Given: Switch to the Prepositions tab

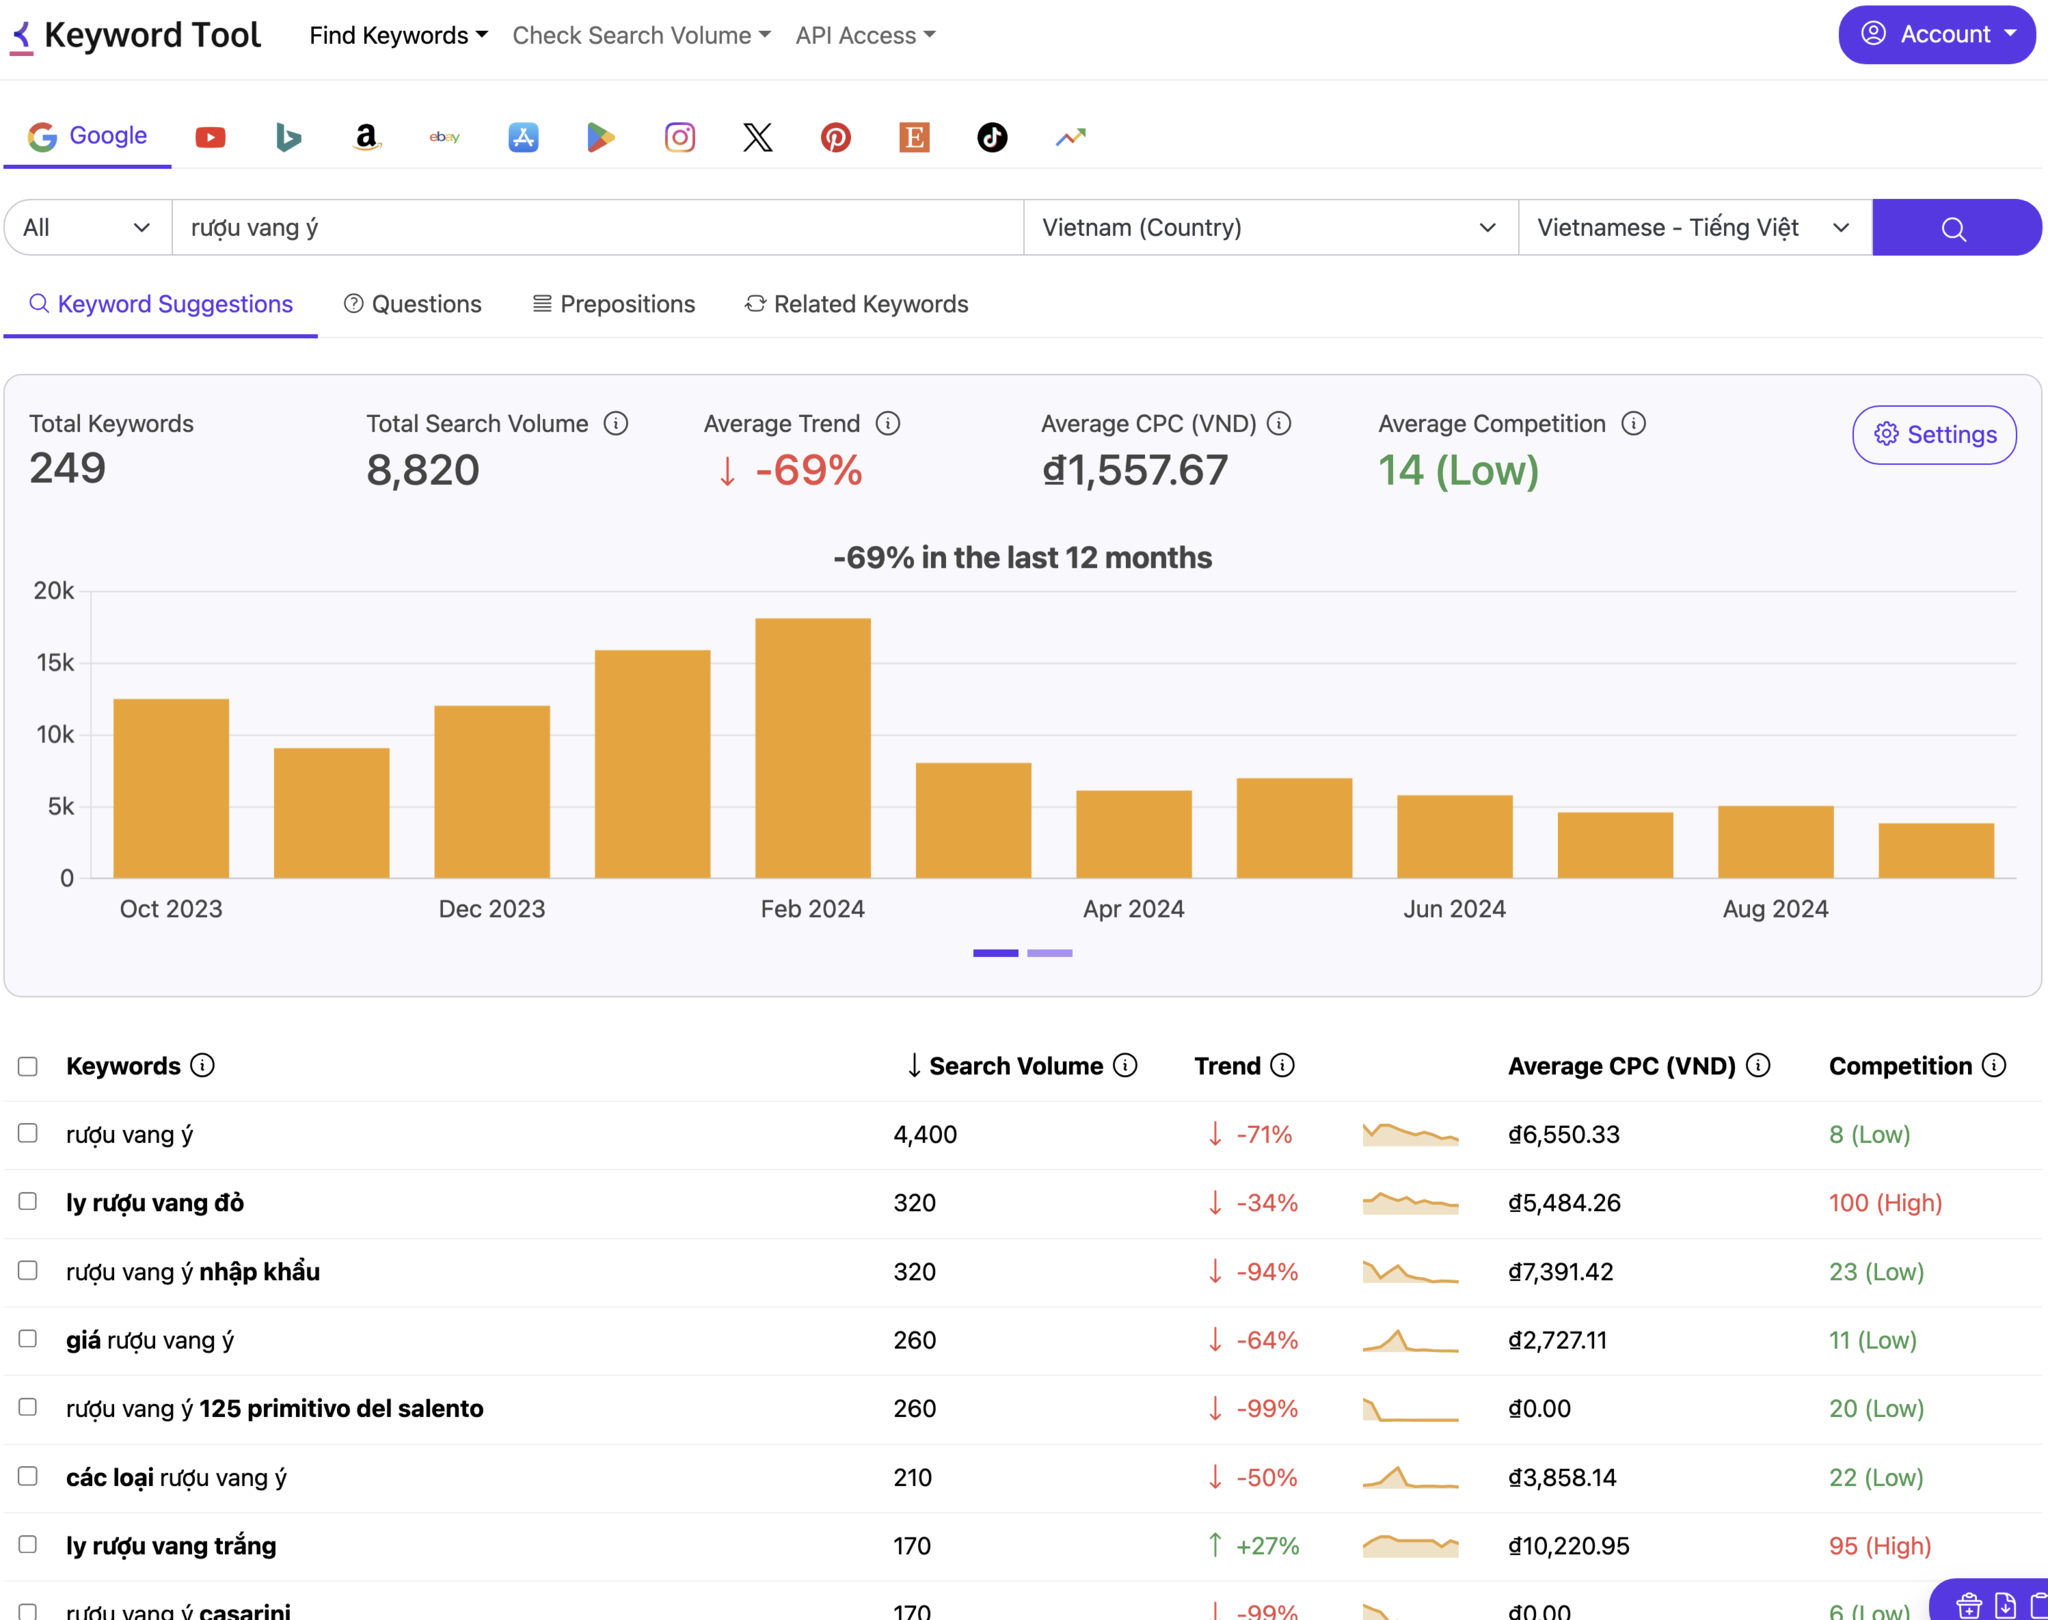Looking at the screenshot, I should coord(614,305).
